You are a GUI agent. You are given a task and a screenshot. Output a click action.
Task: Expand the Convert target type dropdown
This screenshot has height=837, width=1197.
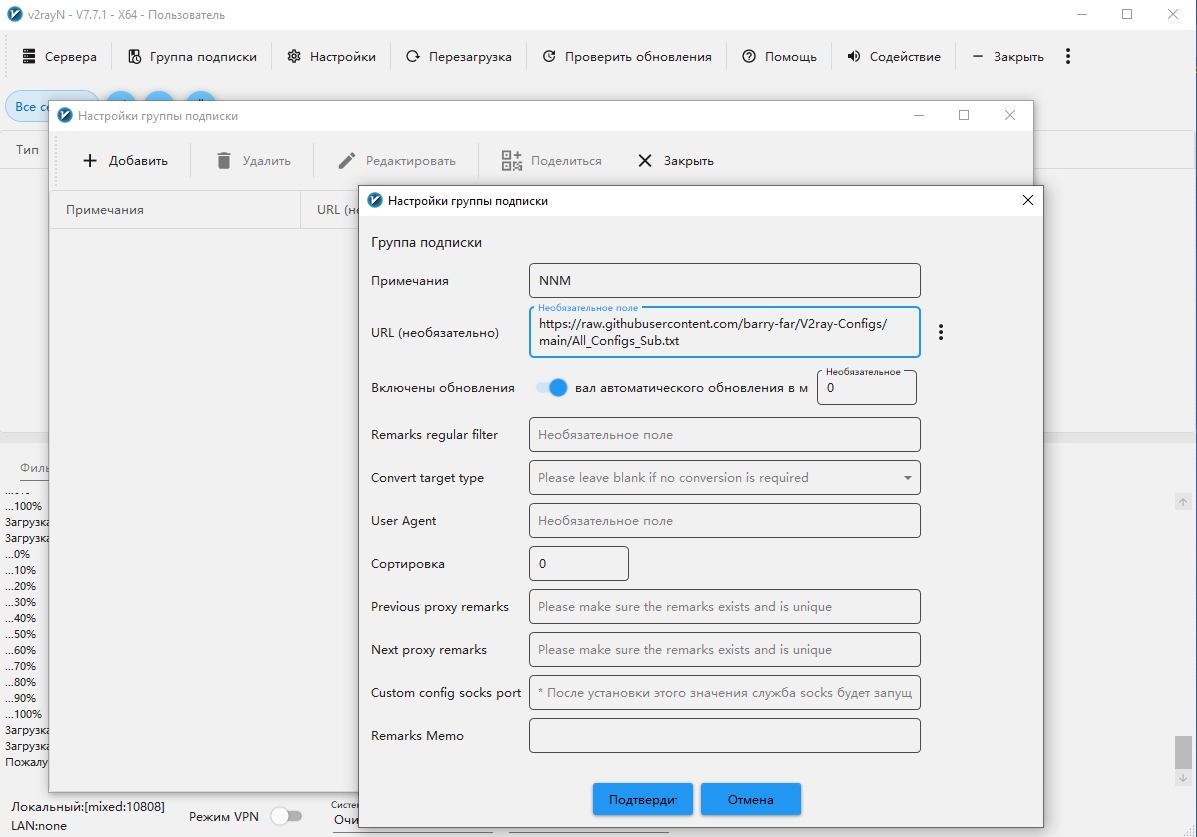coord(907,478)
